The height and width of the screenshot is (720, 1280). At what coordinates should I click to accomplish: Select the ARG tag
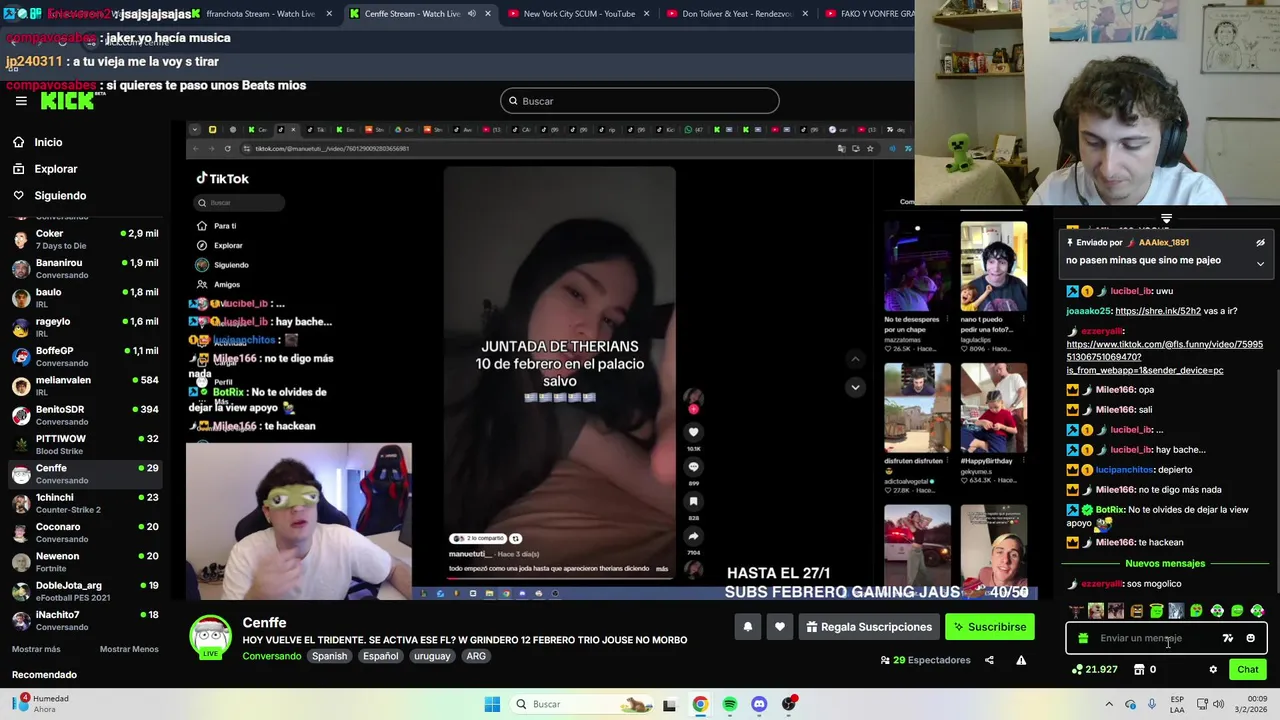[x=476, y=656]
